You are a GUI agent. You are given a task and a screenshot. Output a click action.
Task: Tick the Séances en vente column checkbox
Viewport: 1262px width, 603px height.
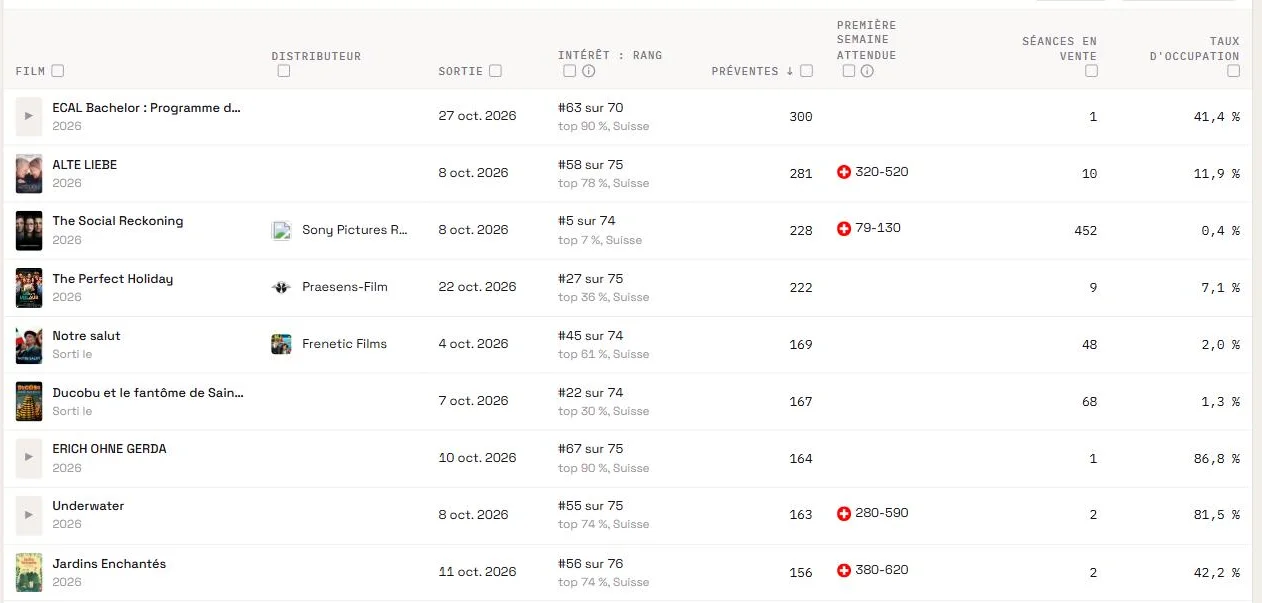coord(1091,71)
